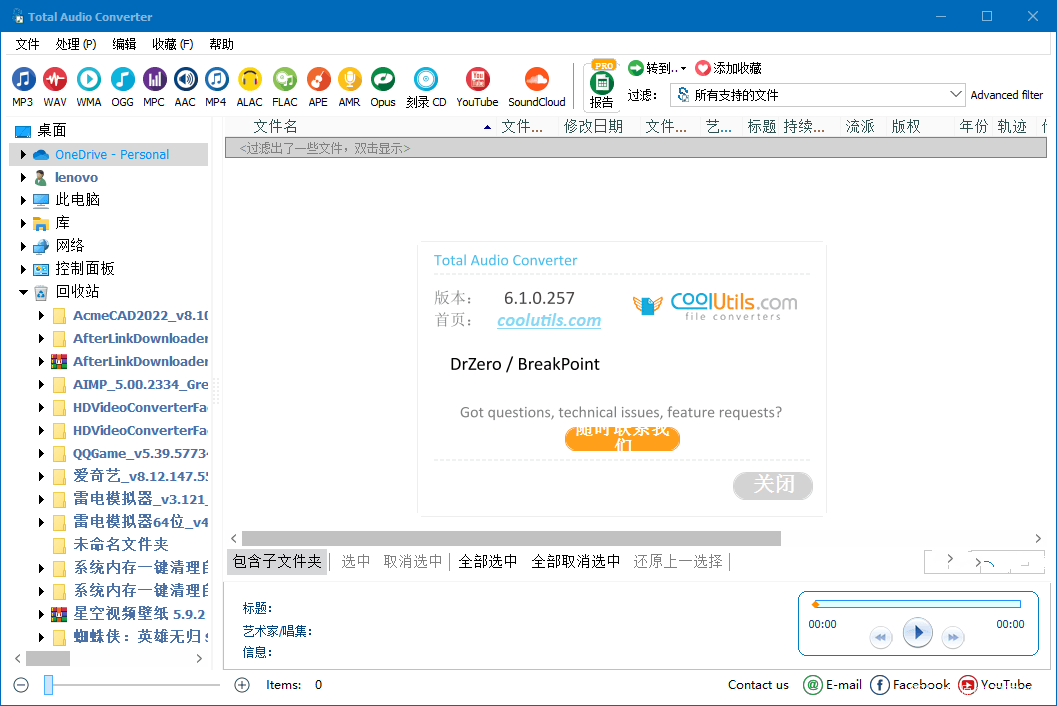Click the zoom slider handle
The height and width of the screenshot is (706, 1057).
[x=49, y=685]
